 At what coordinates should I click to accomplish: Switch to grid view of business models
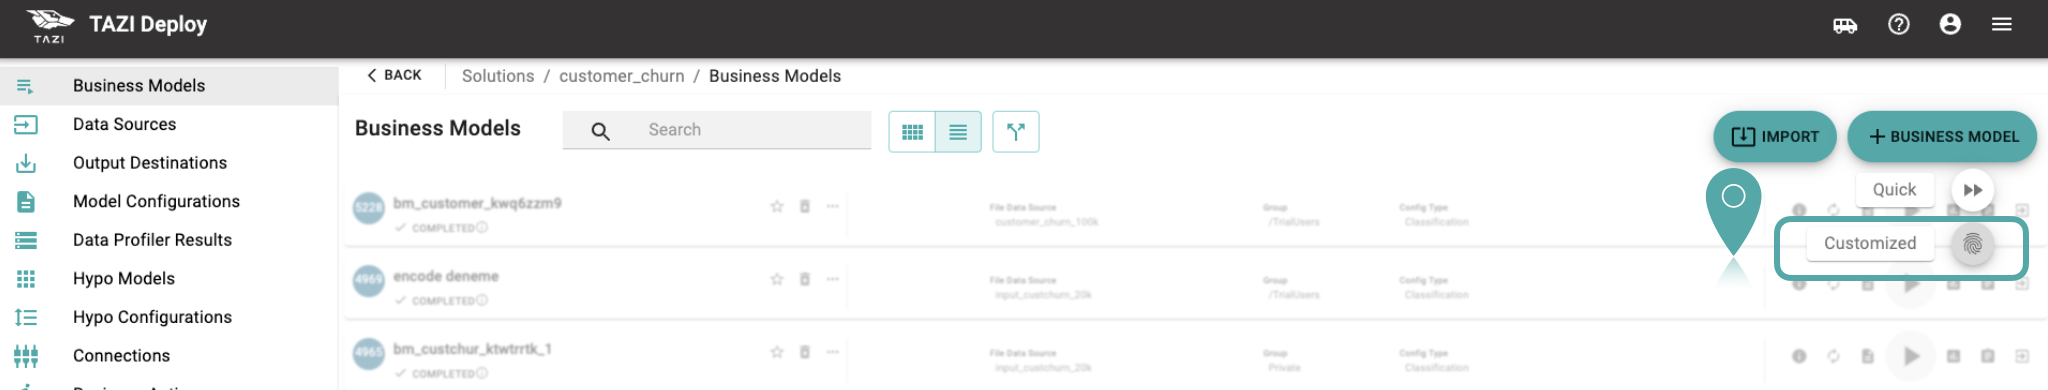coord(912,132)
